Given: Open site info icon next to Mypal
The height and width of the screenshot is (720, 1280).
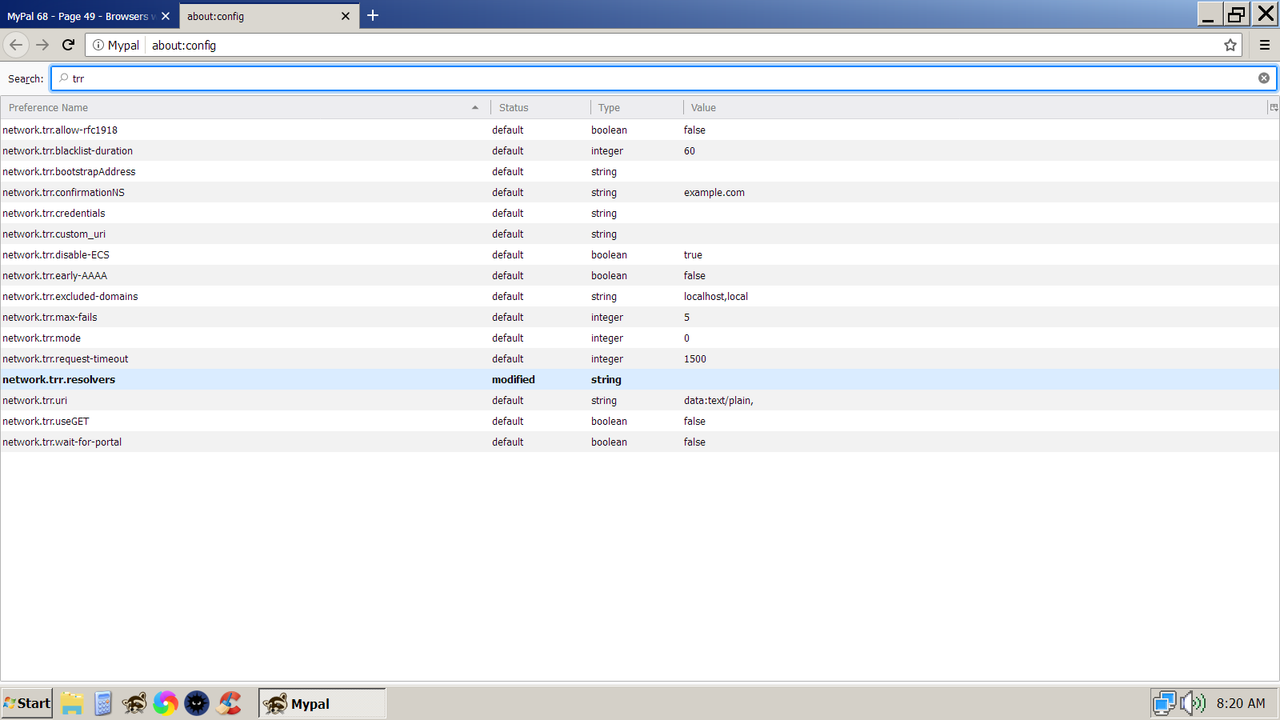Looking at the screenshot, I should coord(98,45).
